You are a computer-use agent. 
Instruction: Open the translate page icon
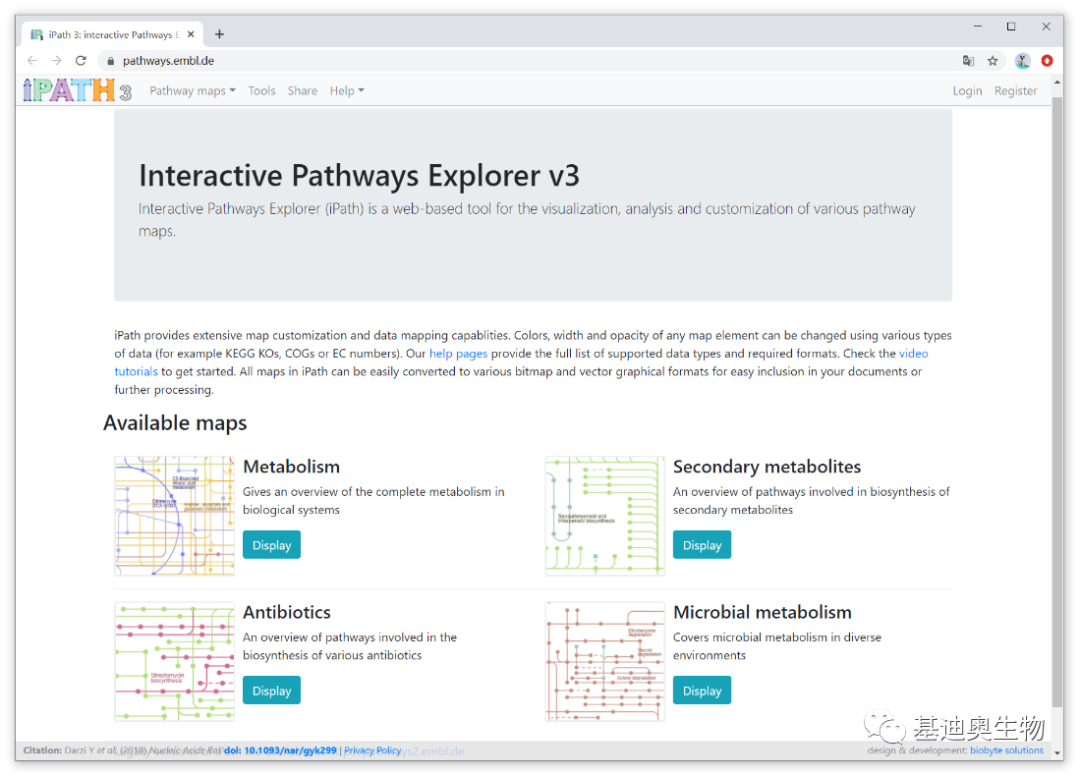(968, 61)
